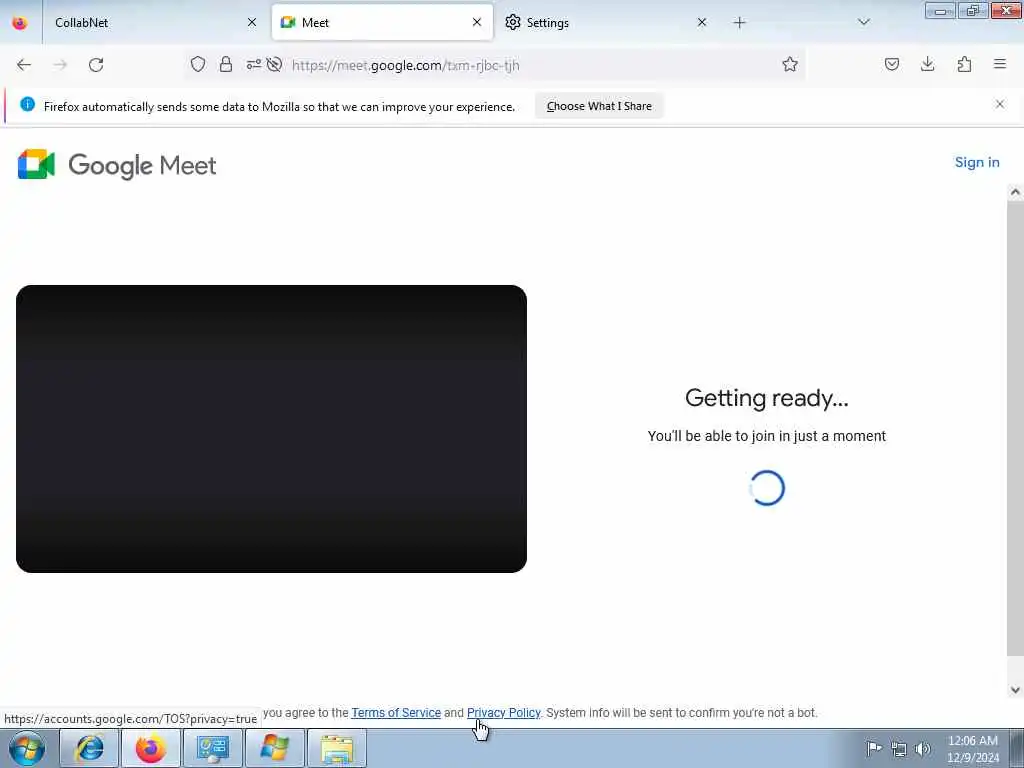Click the Choose What I Share button

coord(599,106)
